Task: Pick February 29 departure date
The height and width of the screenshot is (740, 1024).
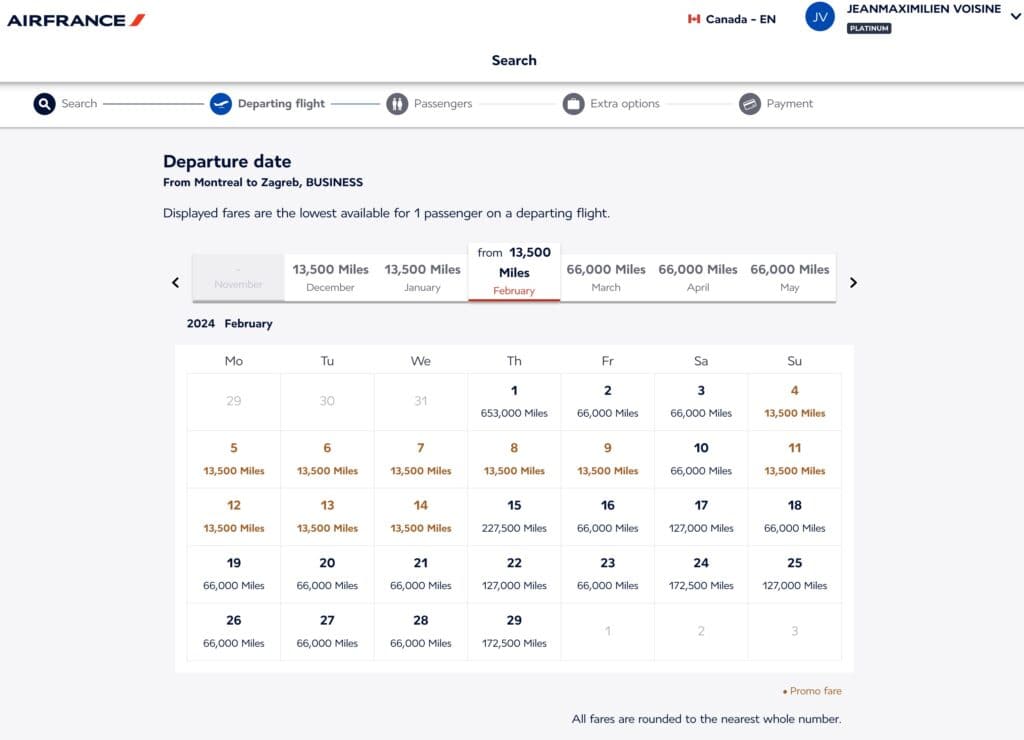Action: (514, 631)
